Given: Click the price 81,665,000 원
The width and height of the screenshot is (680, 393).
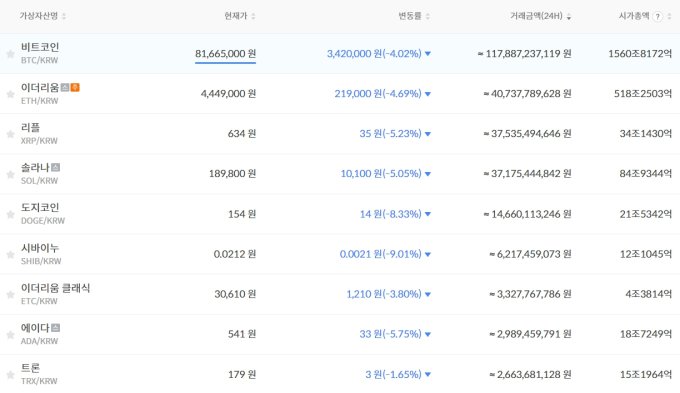Looking at the screenshot, I should (x=226, y=53).
